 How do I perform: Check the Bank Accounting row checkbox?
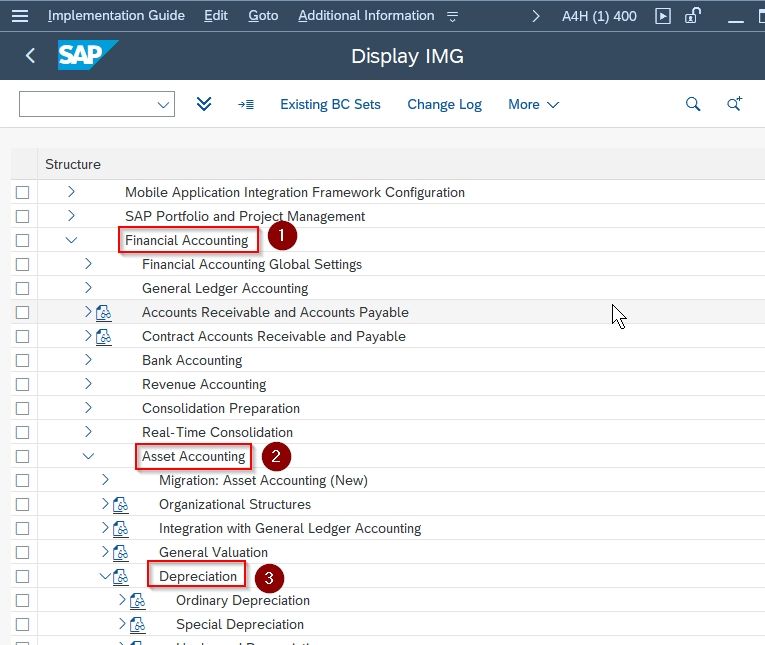tap(22, 361)
